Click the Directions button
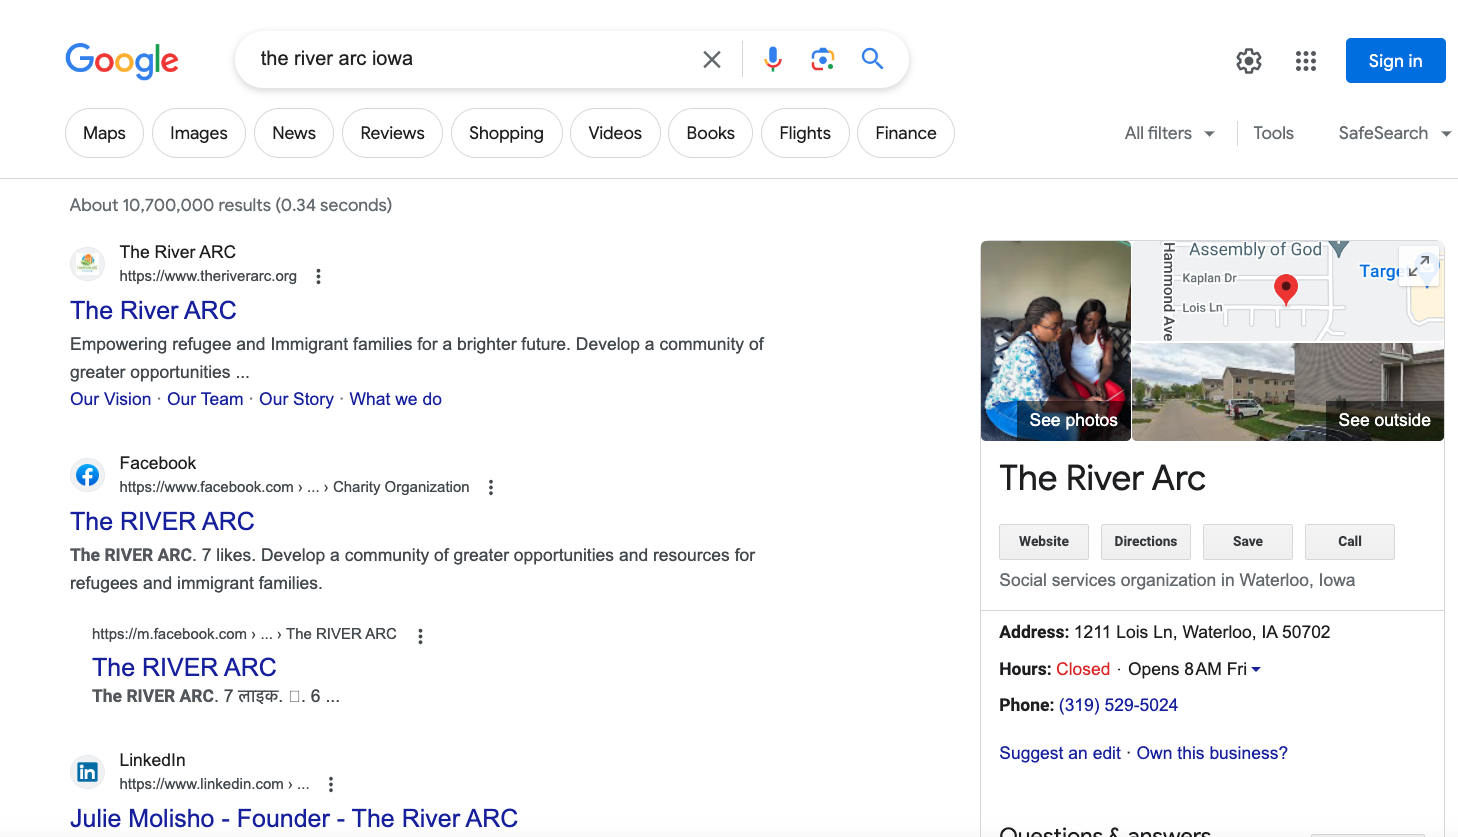 point(1146,541)
